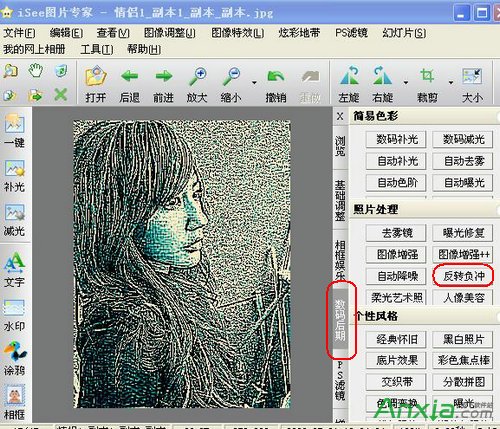
Task: Click the green X delete icon
Action: (x=61, y=95)
